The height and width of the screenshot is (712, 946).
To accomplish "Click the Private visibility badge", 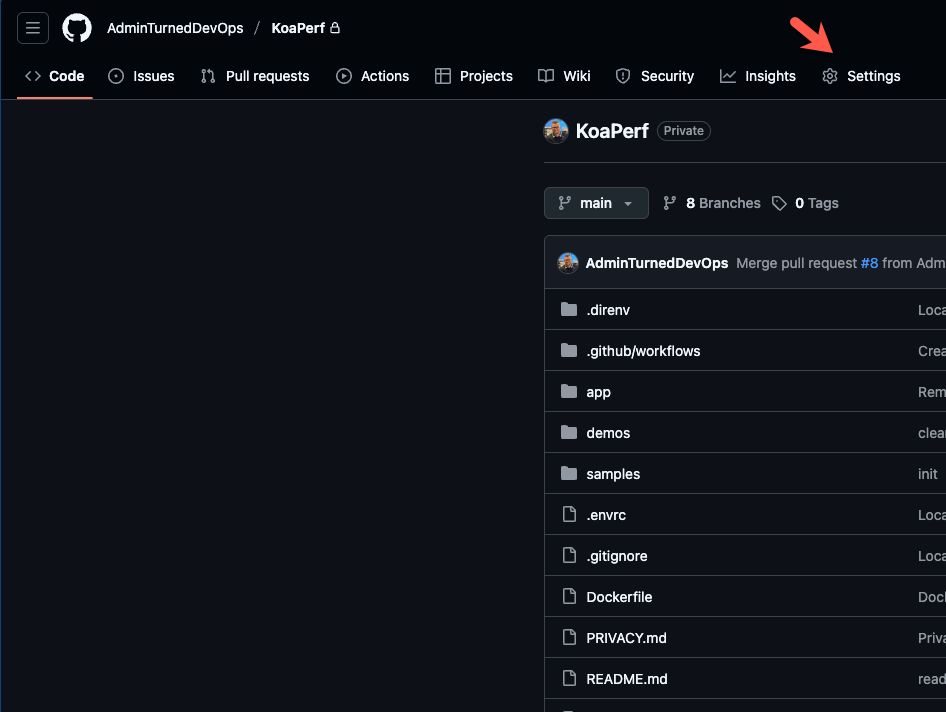I will click(x=684, y=131).
